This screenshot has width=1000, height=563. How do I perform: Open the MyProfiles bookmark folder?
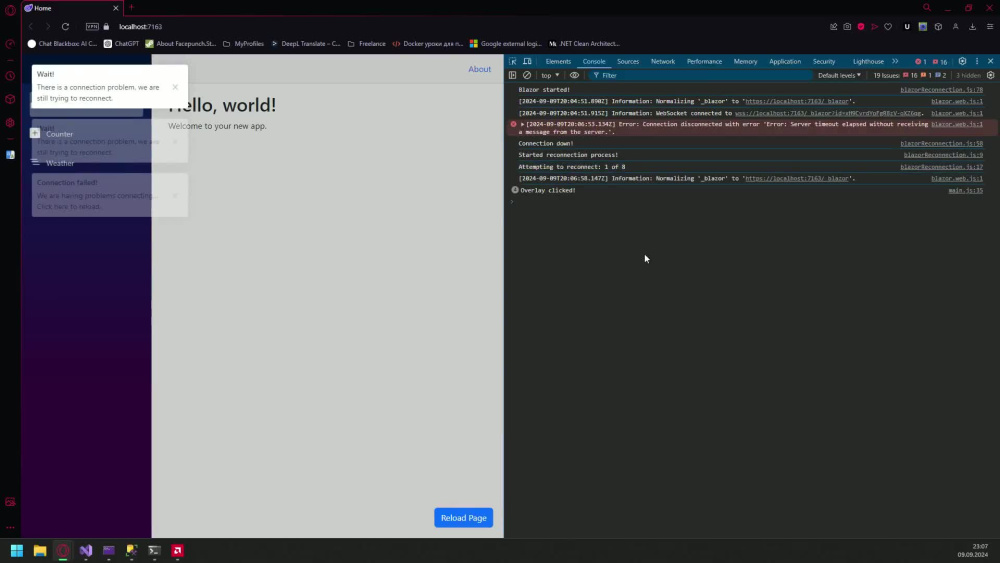(x=244, y=44)
